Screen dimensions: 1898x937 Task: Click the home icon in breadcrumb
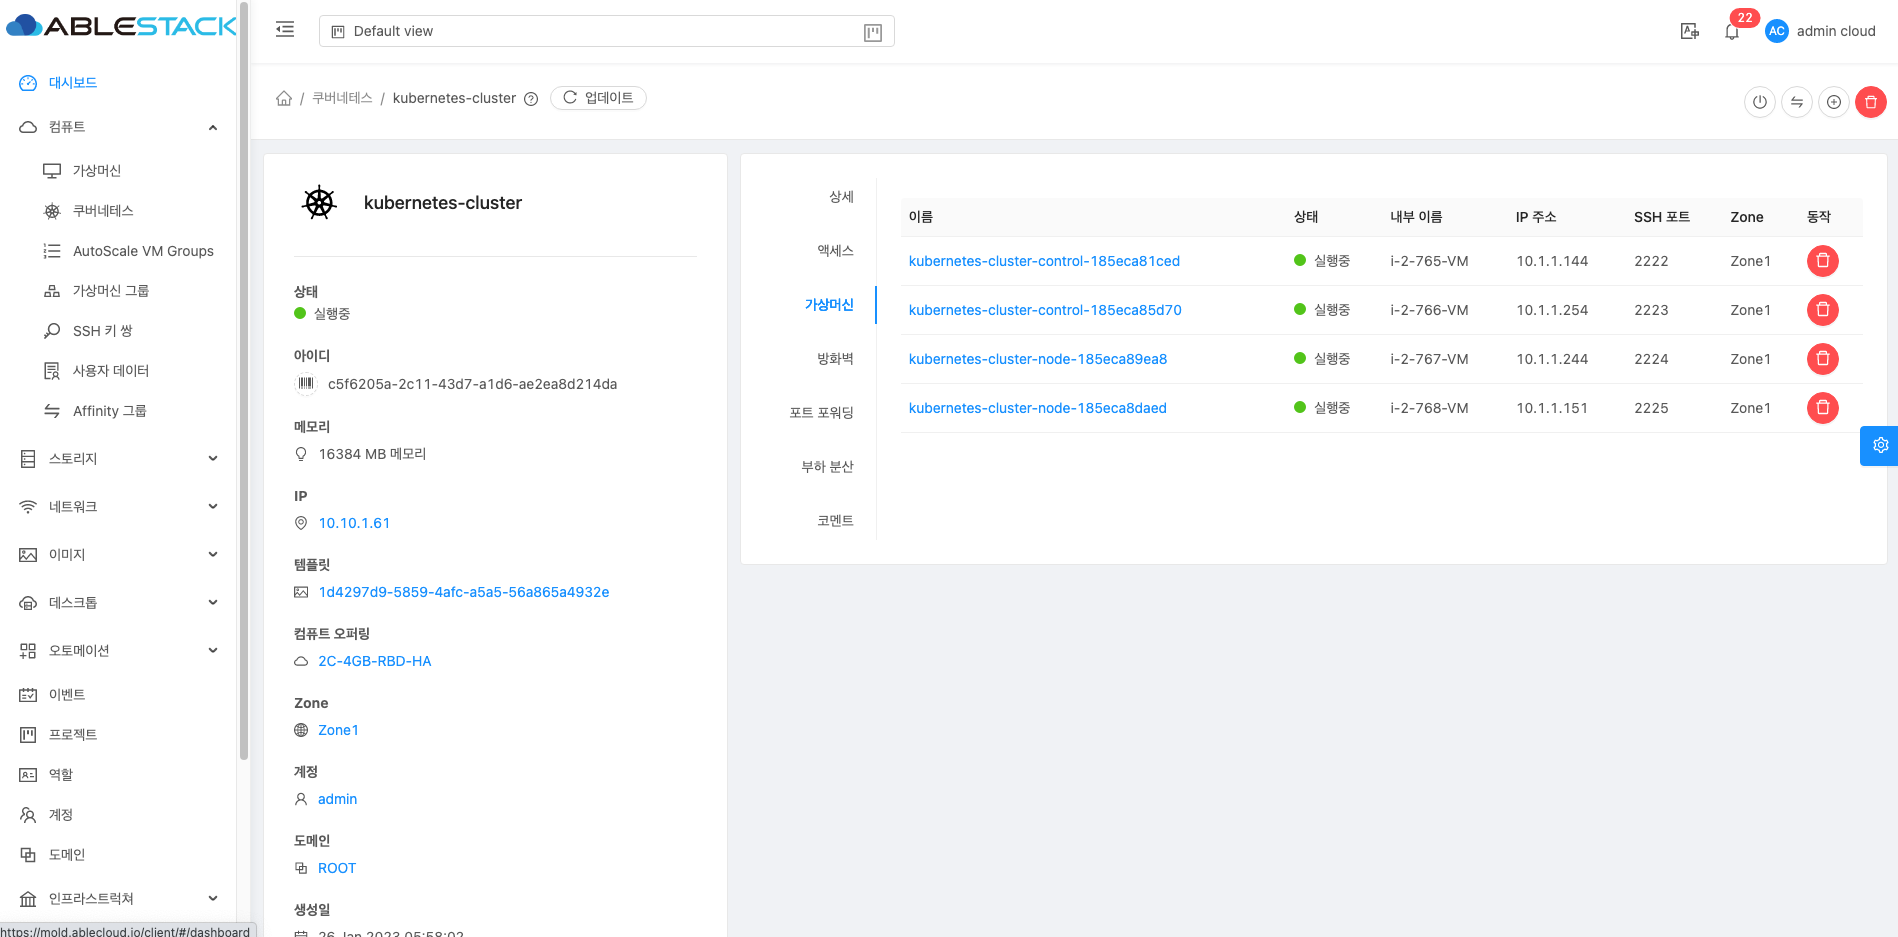point(284,98)
